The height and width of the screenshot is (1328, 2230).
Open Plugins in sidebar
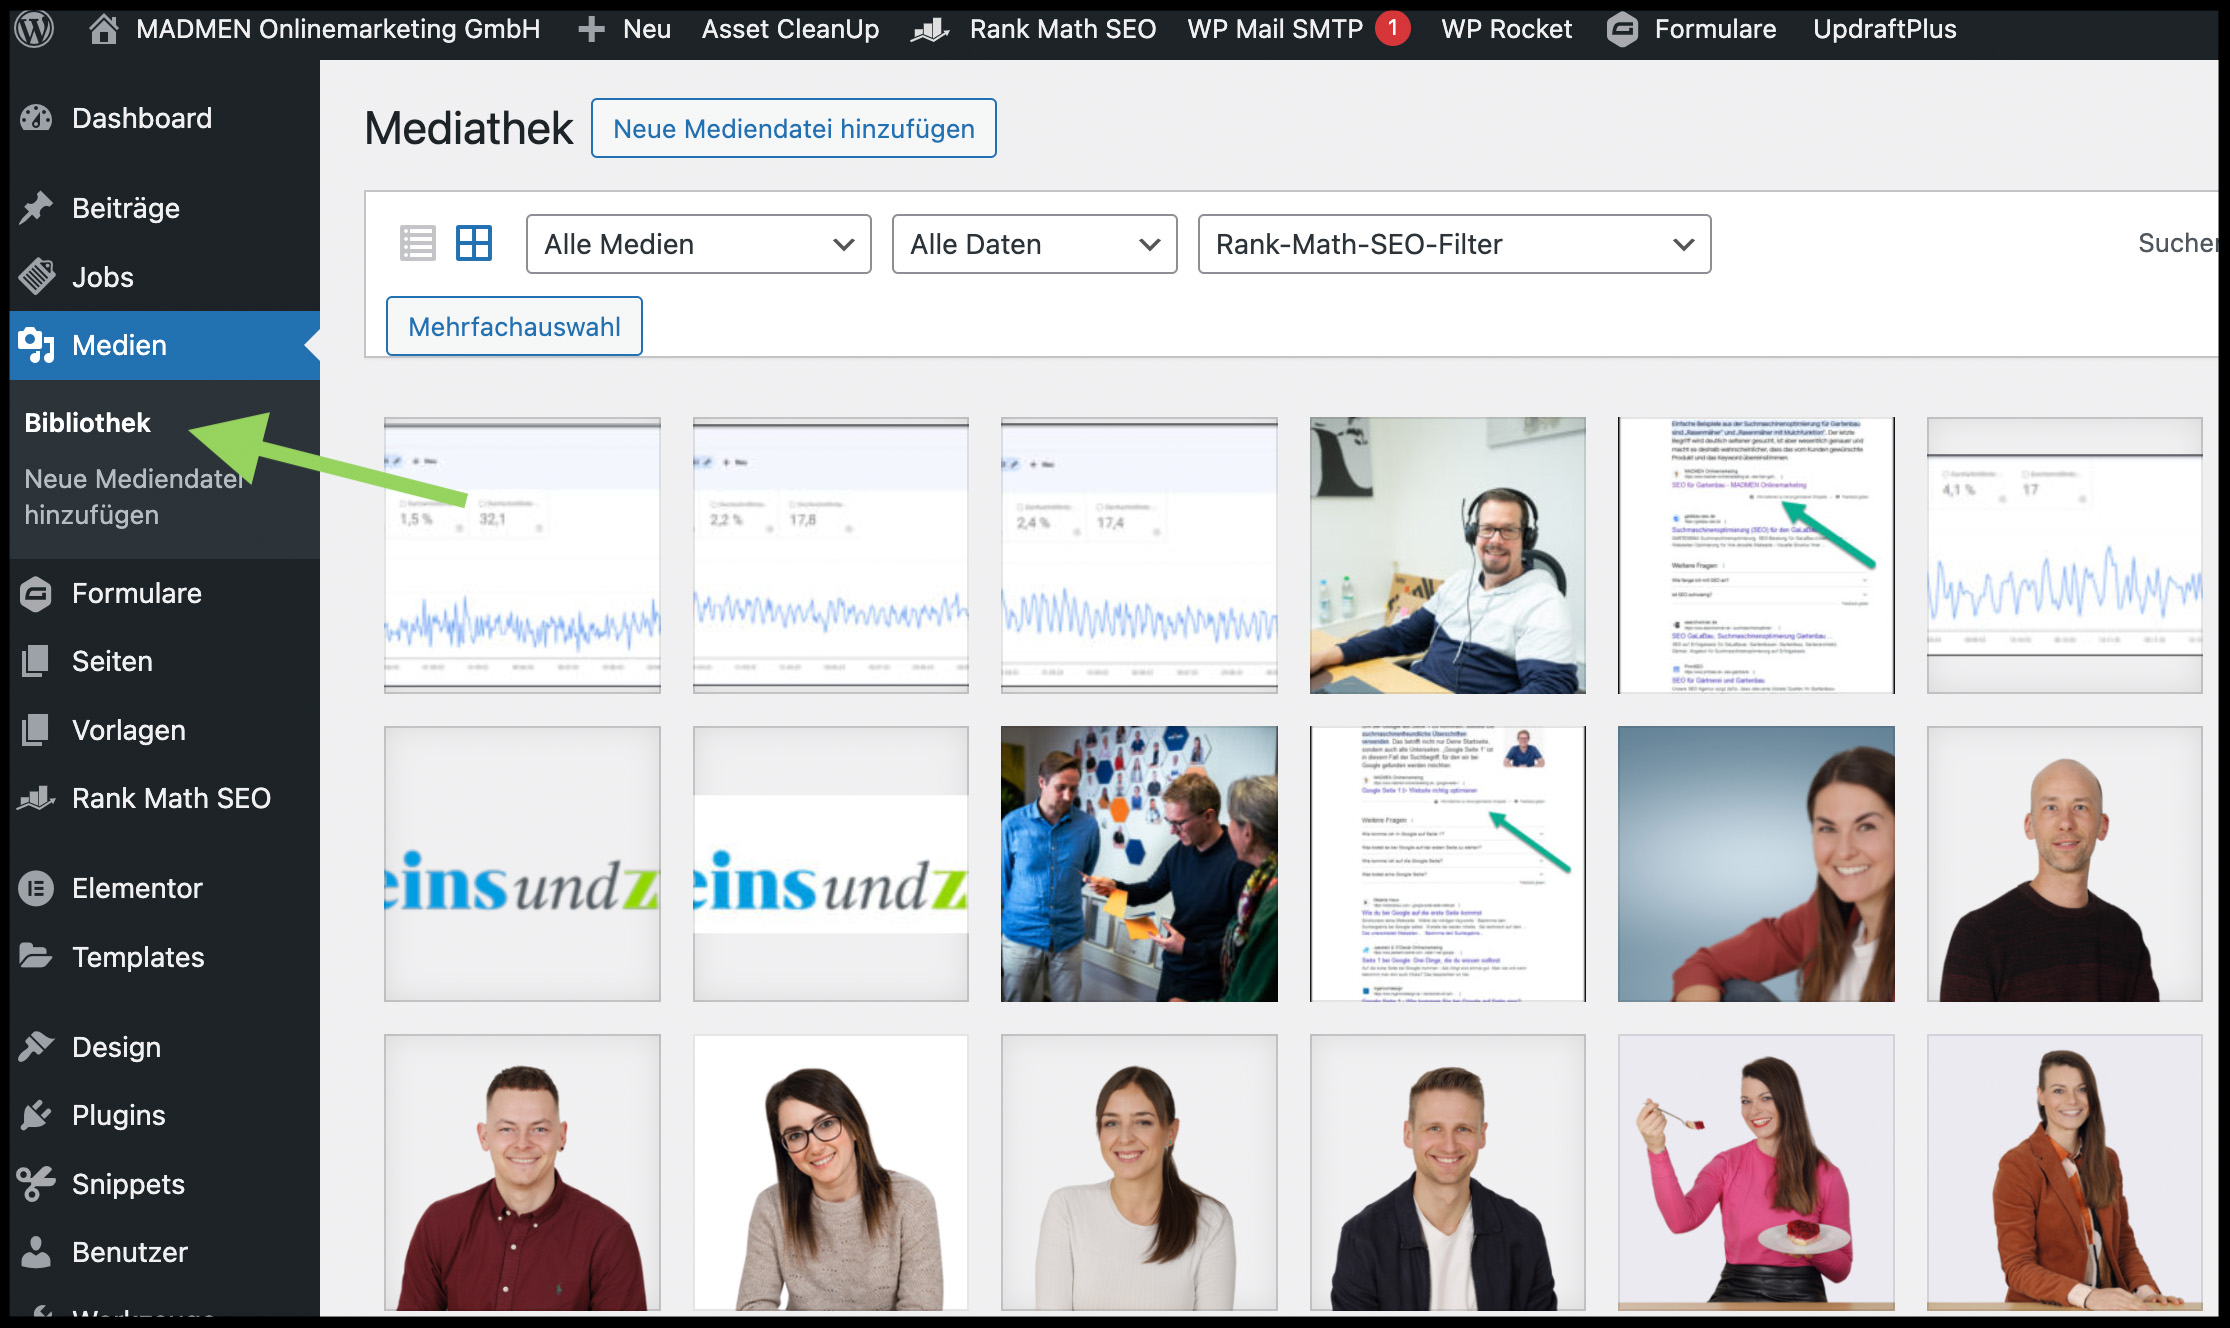click(119, 1115)
